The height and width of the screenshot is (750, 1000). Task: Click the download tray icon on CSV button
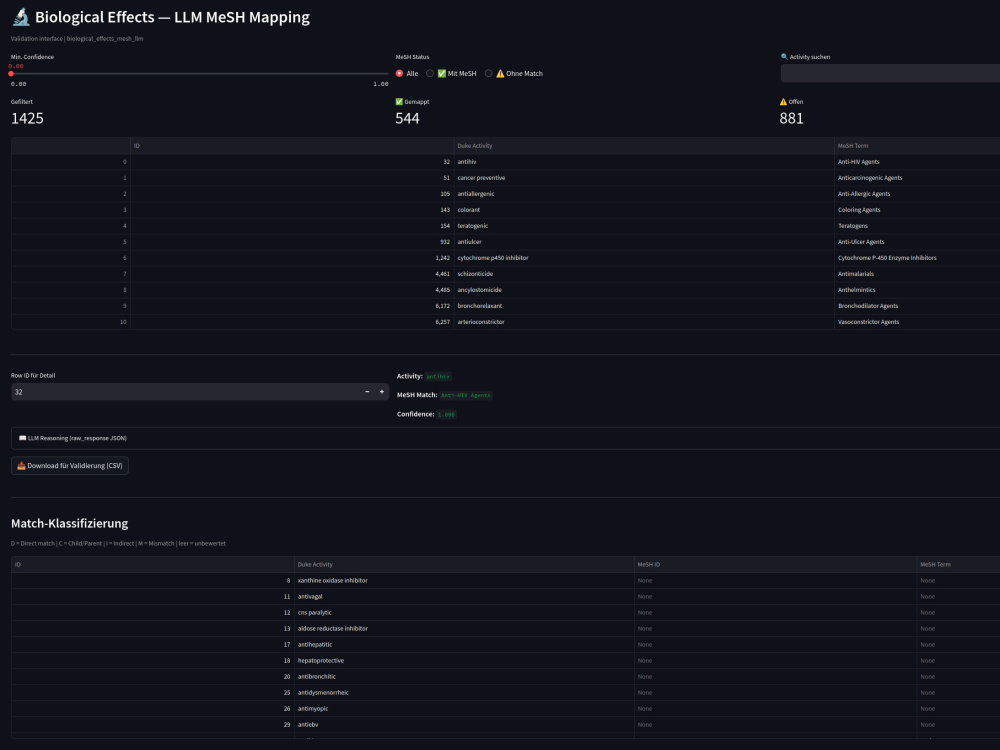tap(21, 466)
